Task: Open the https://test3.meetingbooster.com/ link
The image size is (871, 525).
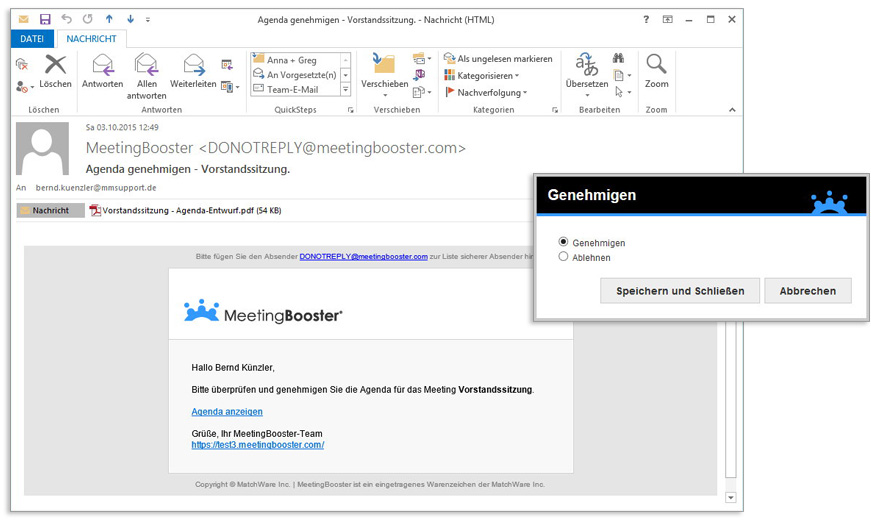Action: point(258,445)
